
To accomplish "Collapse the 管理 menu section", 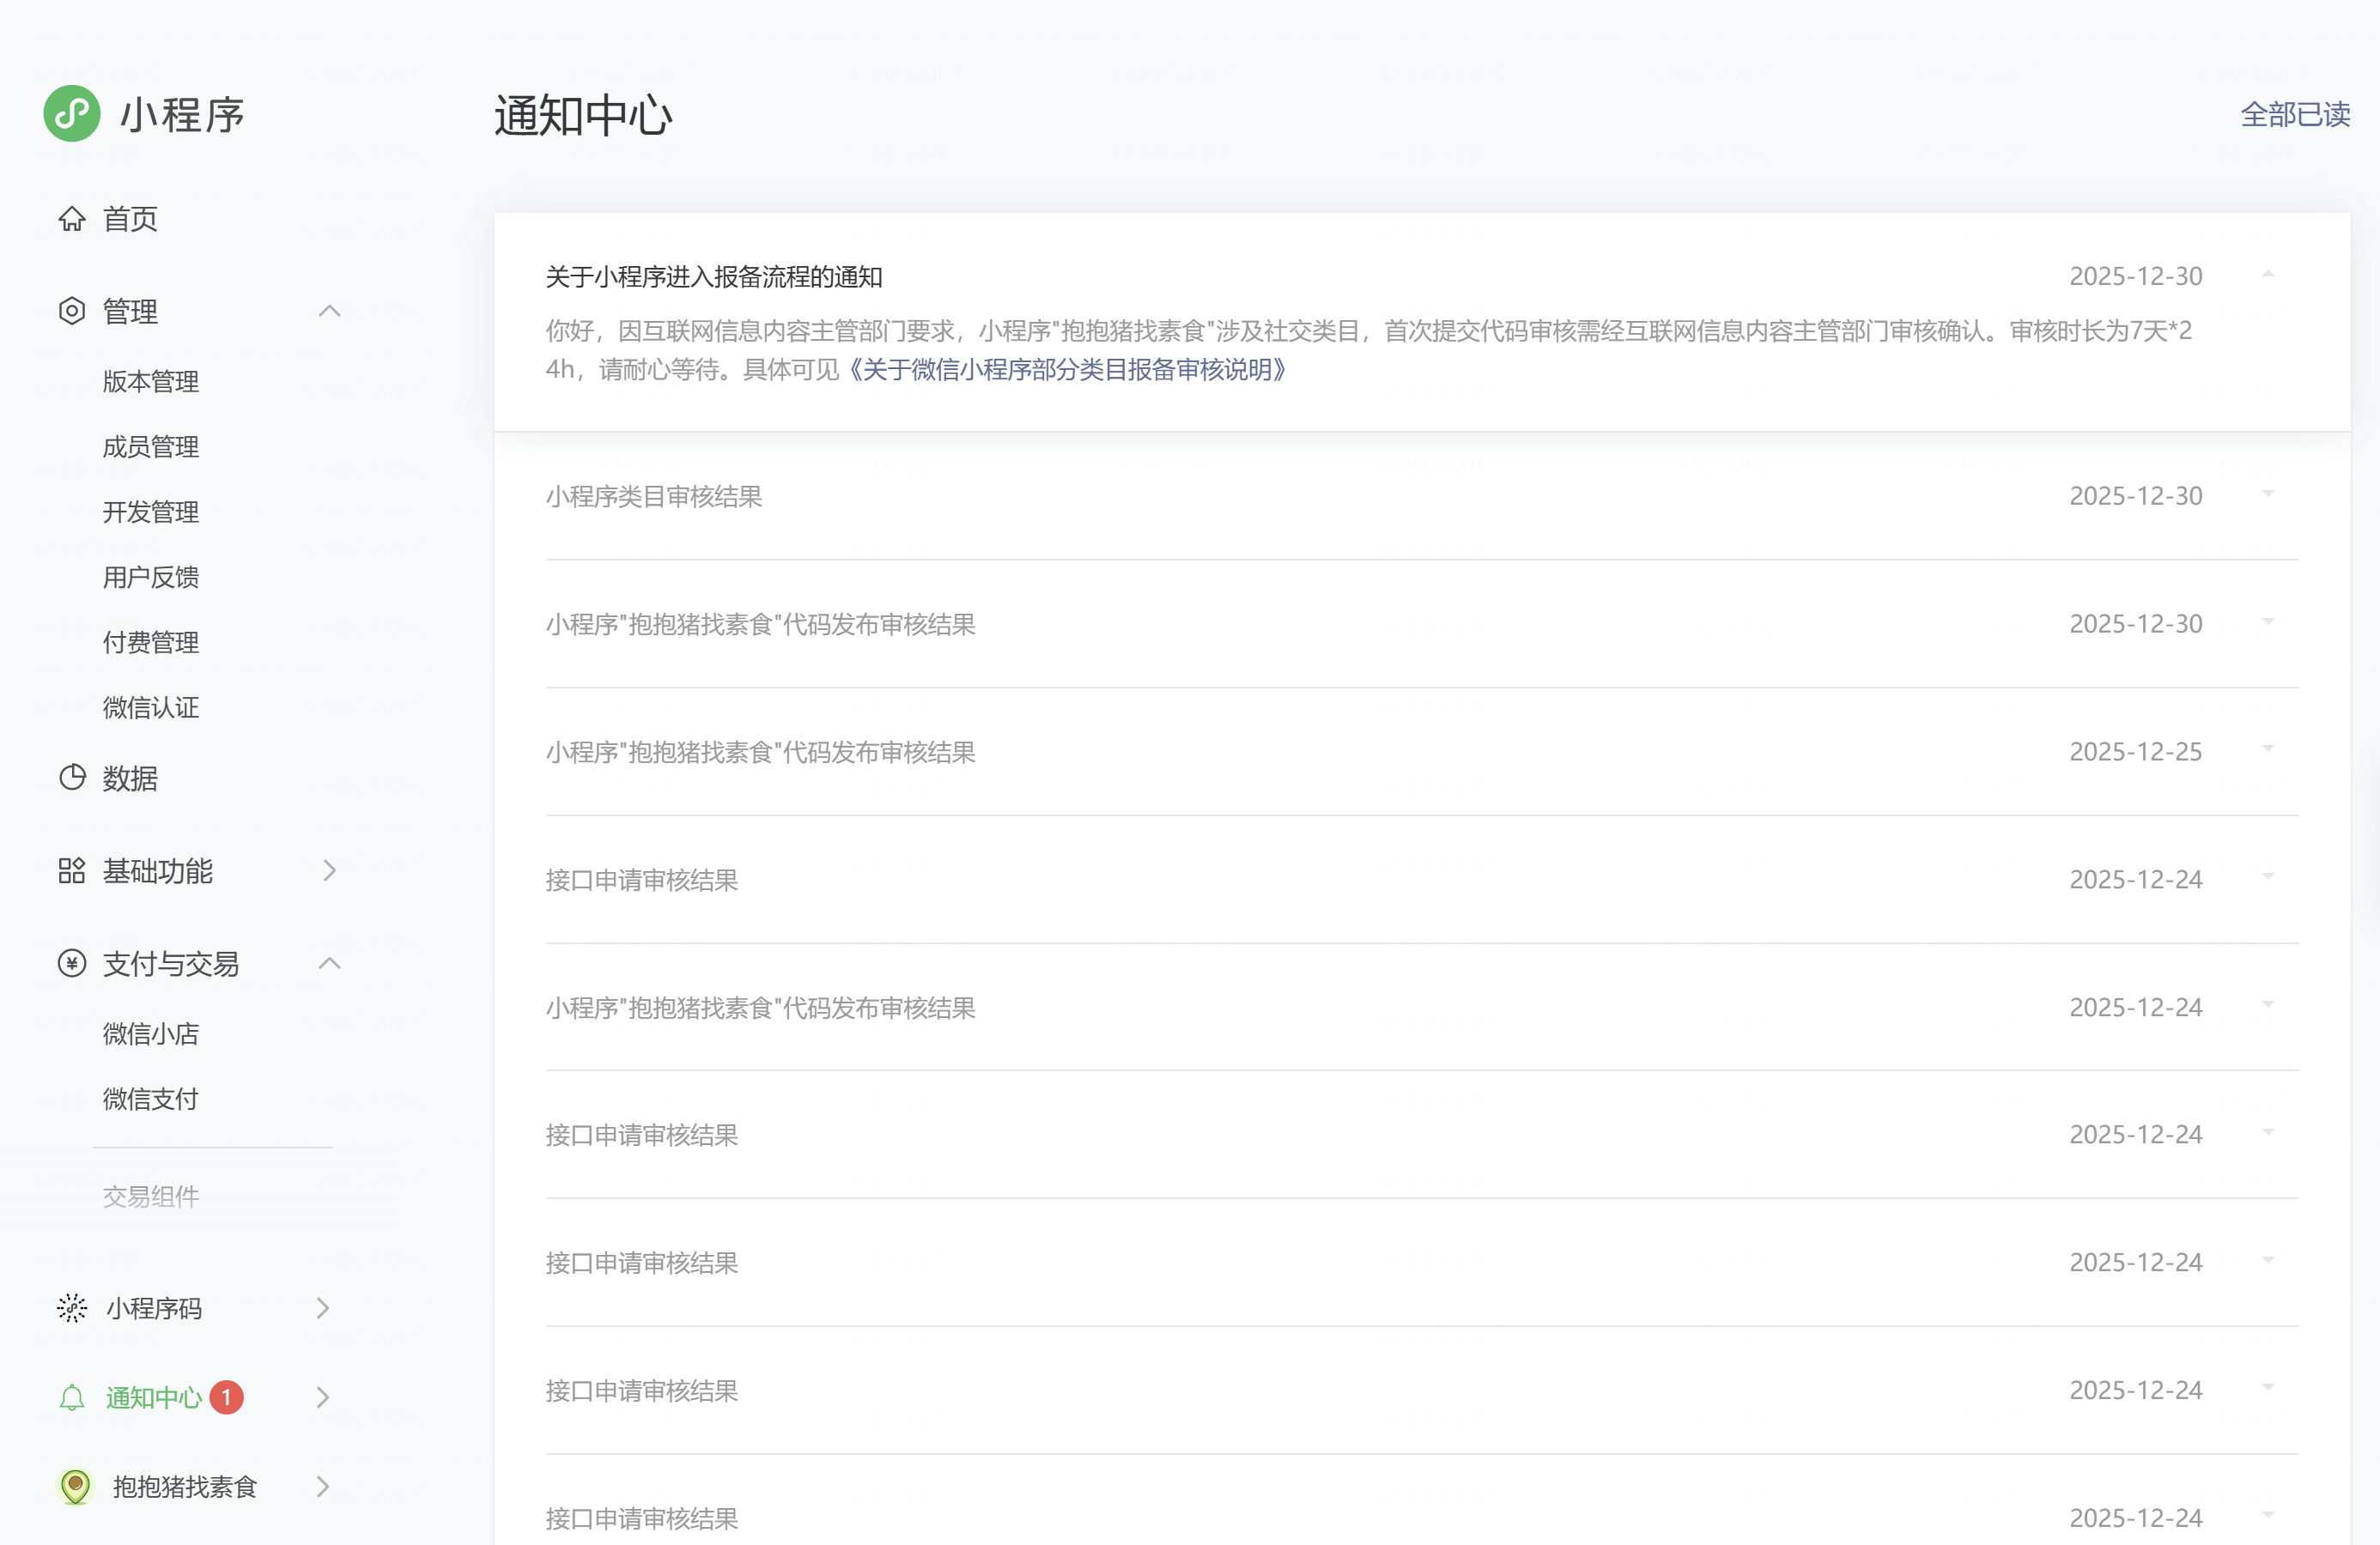I will coord(329,311).
